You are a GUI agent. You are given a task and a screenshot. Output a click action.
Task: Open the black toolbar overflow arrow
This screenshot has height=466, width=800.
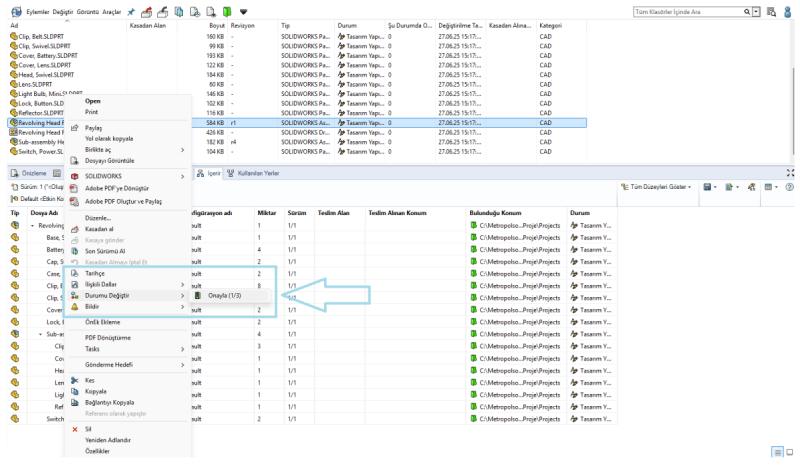[x=243, y=12]
